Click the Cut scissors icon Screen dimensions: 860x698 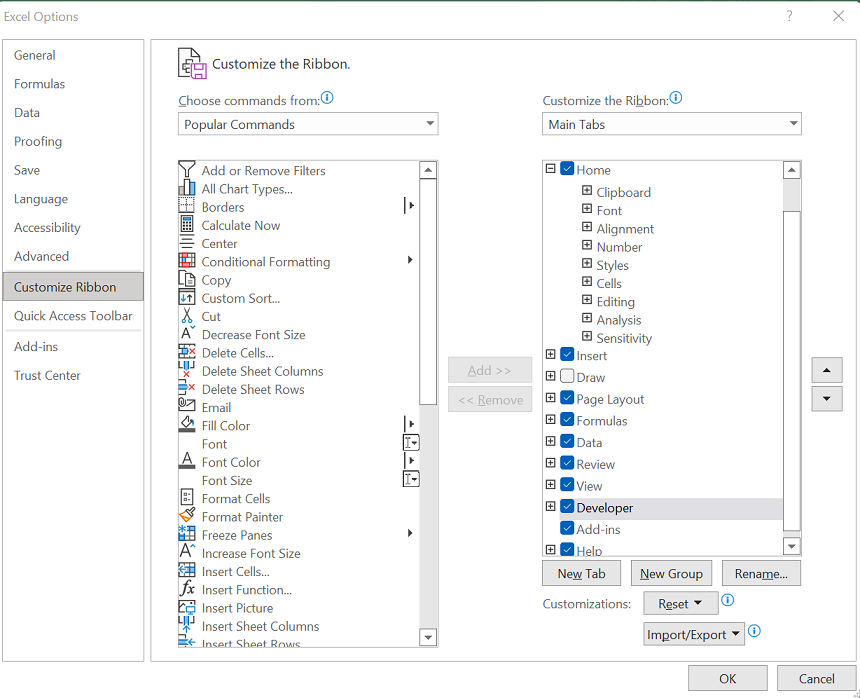[x=186, y=315]
